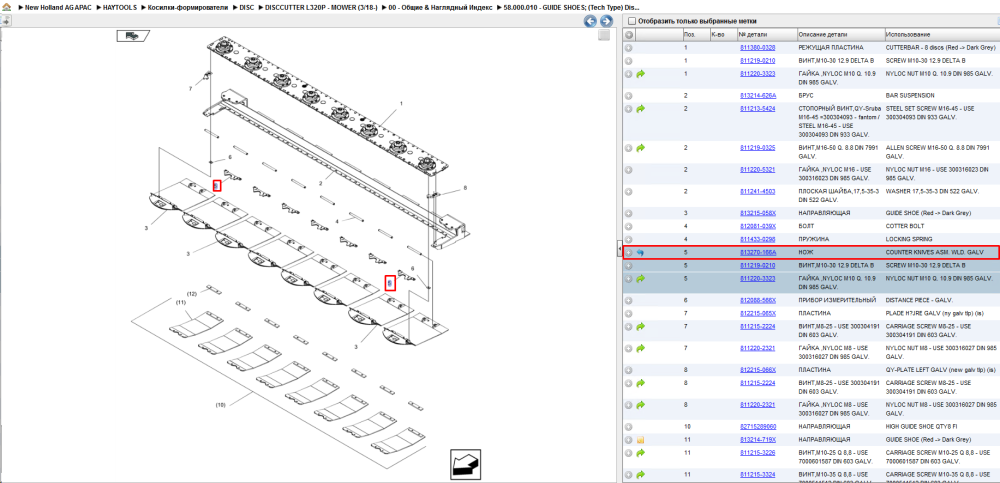Open part number link 813270-166A

click(758, 253)
